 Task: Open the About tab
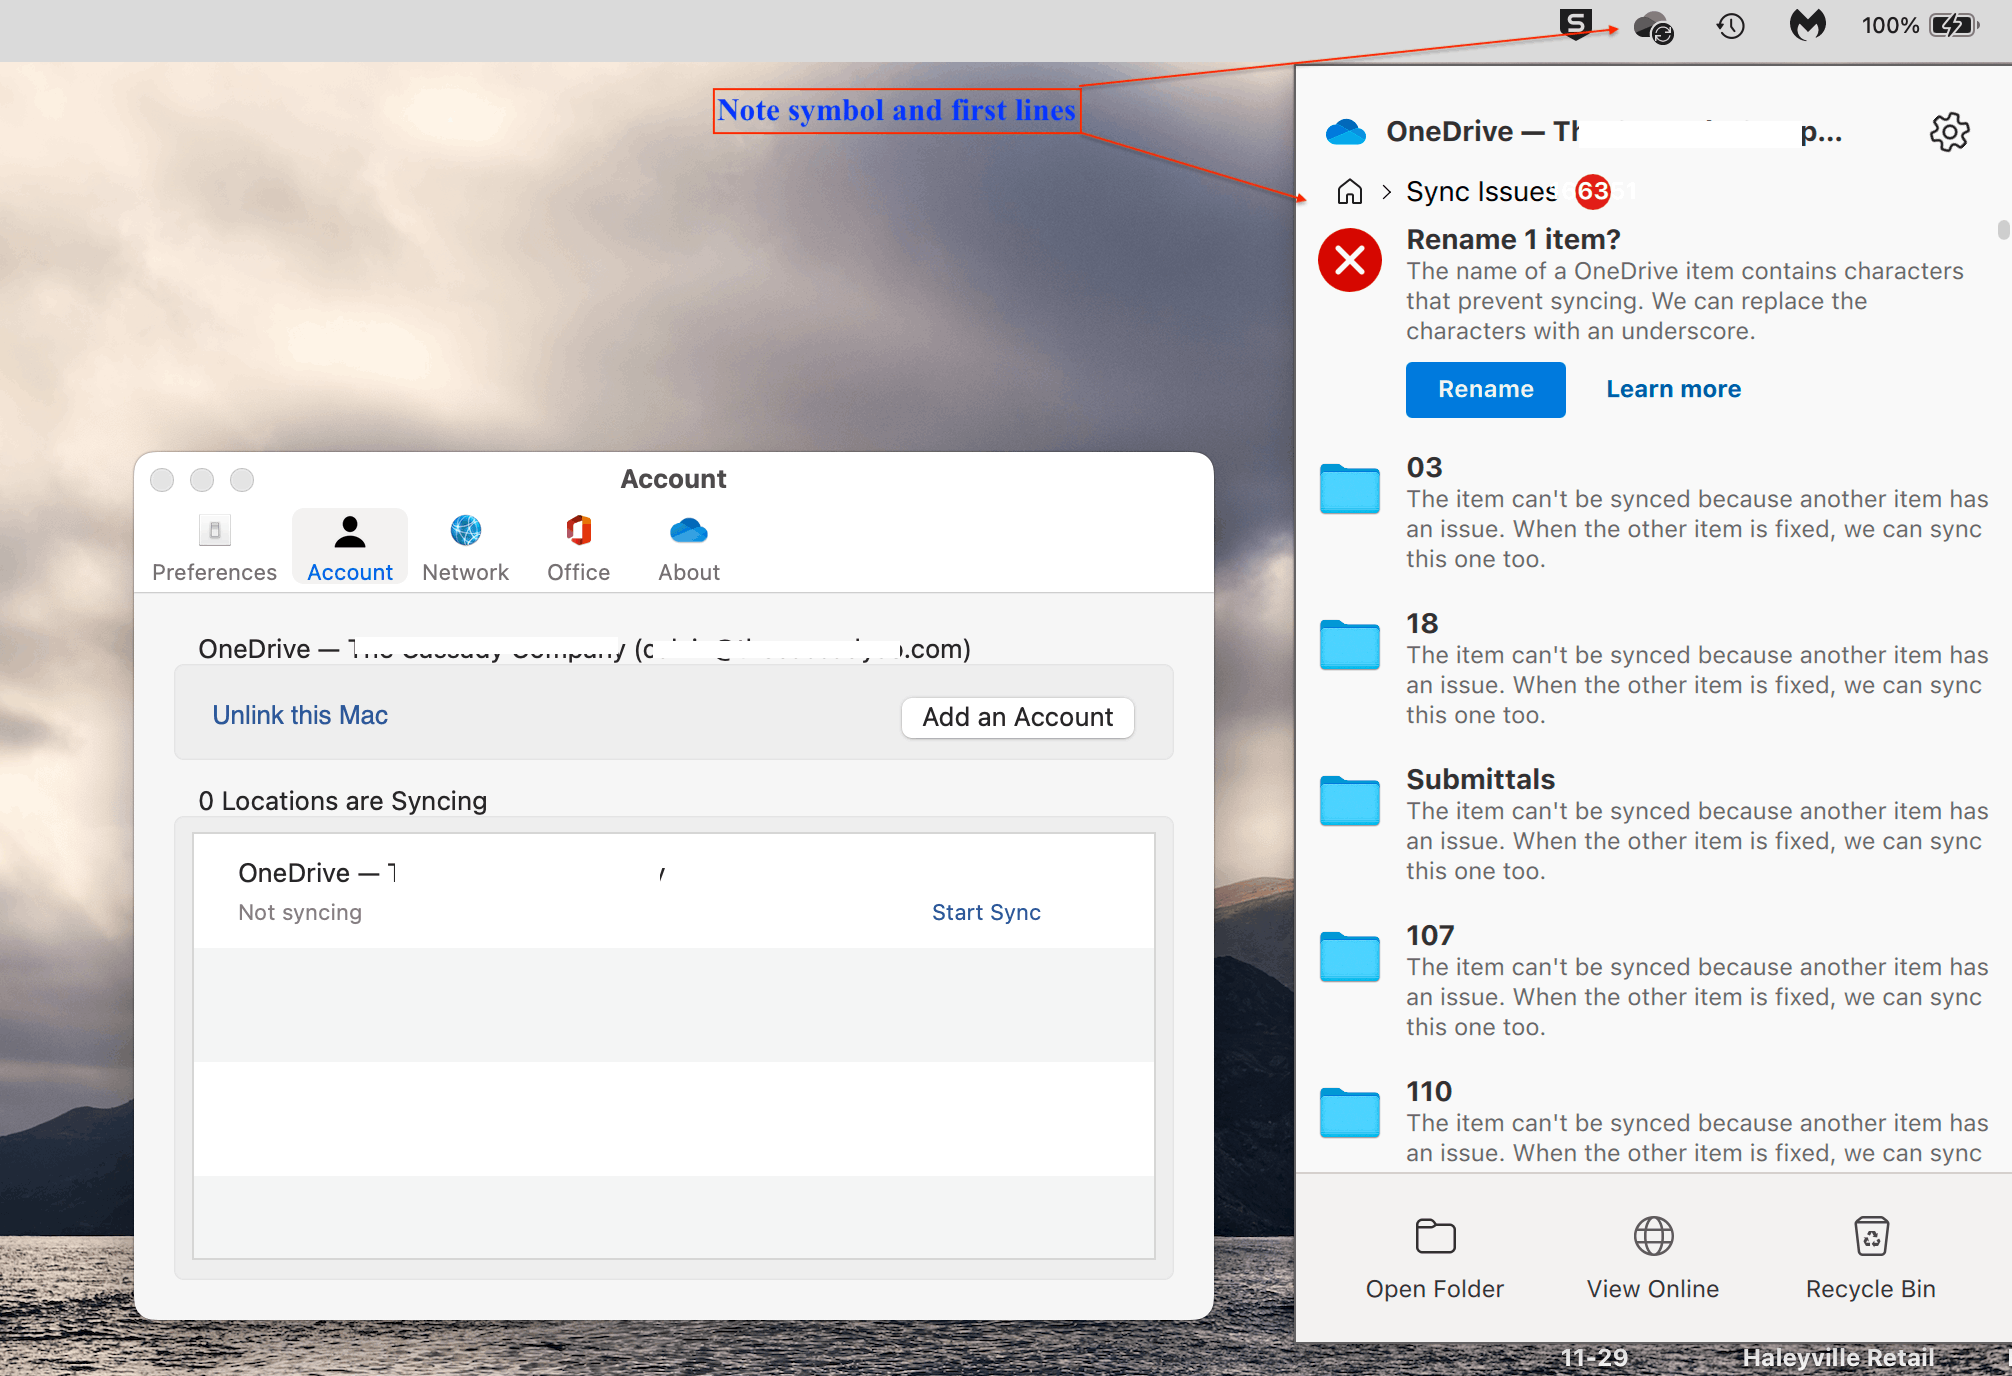tap(689, 548)
